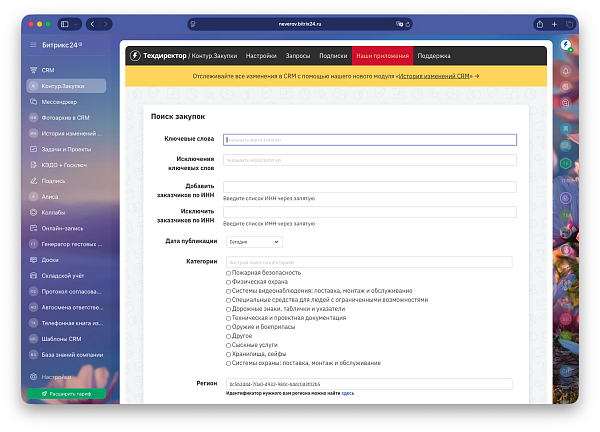Click the notifications bell in right panel
The height and width of the screenshot is (432, 600).
(566, 71)
